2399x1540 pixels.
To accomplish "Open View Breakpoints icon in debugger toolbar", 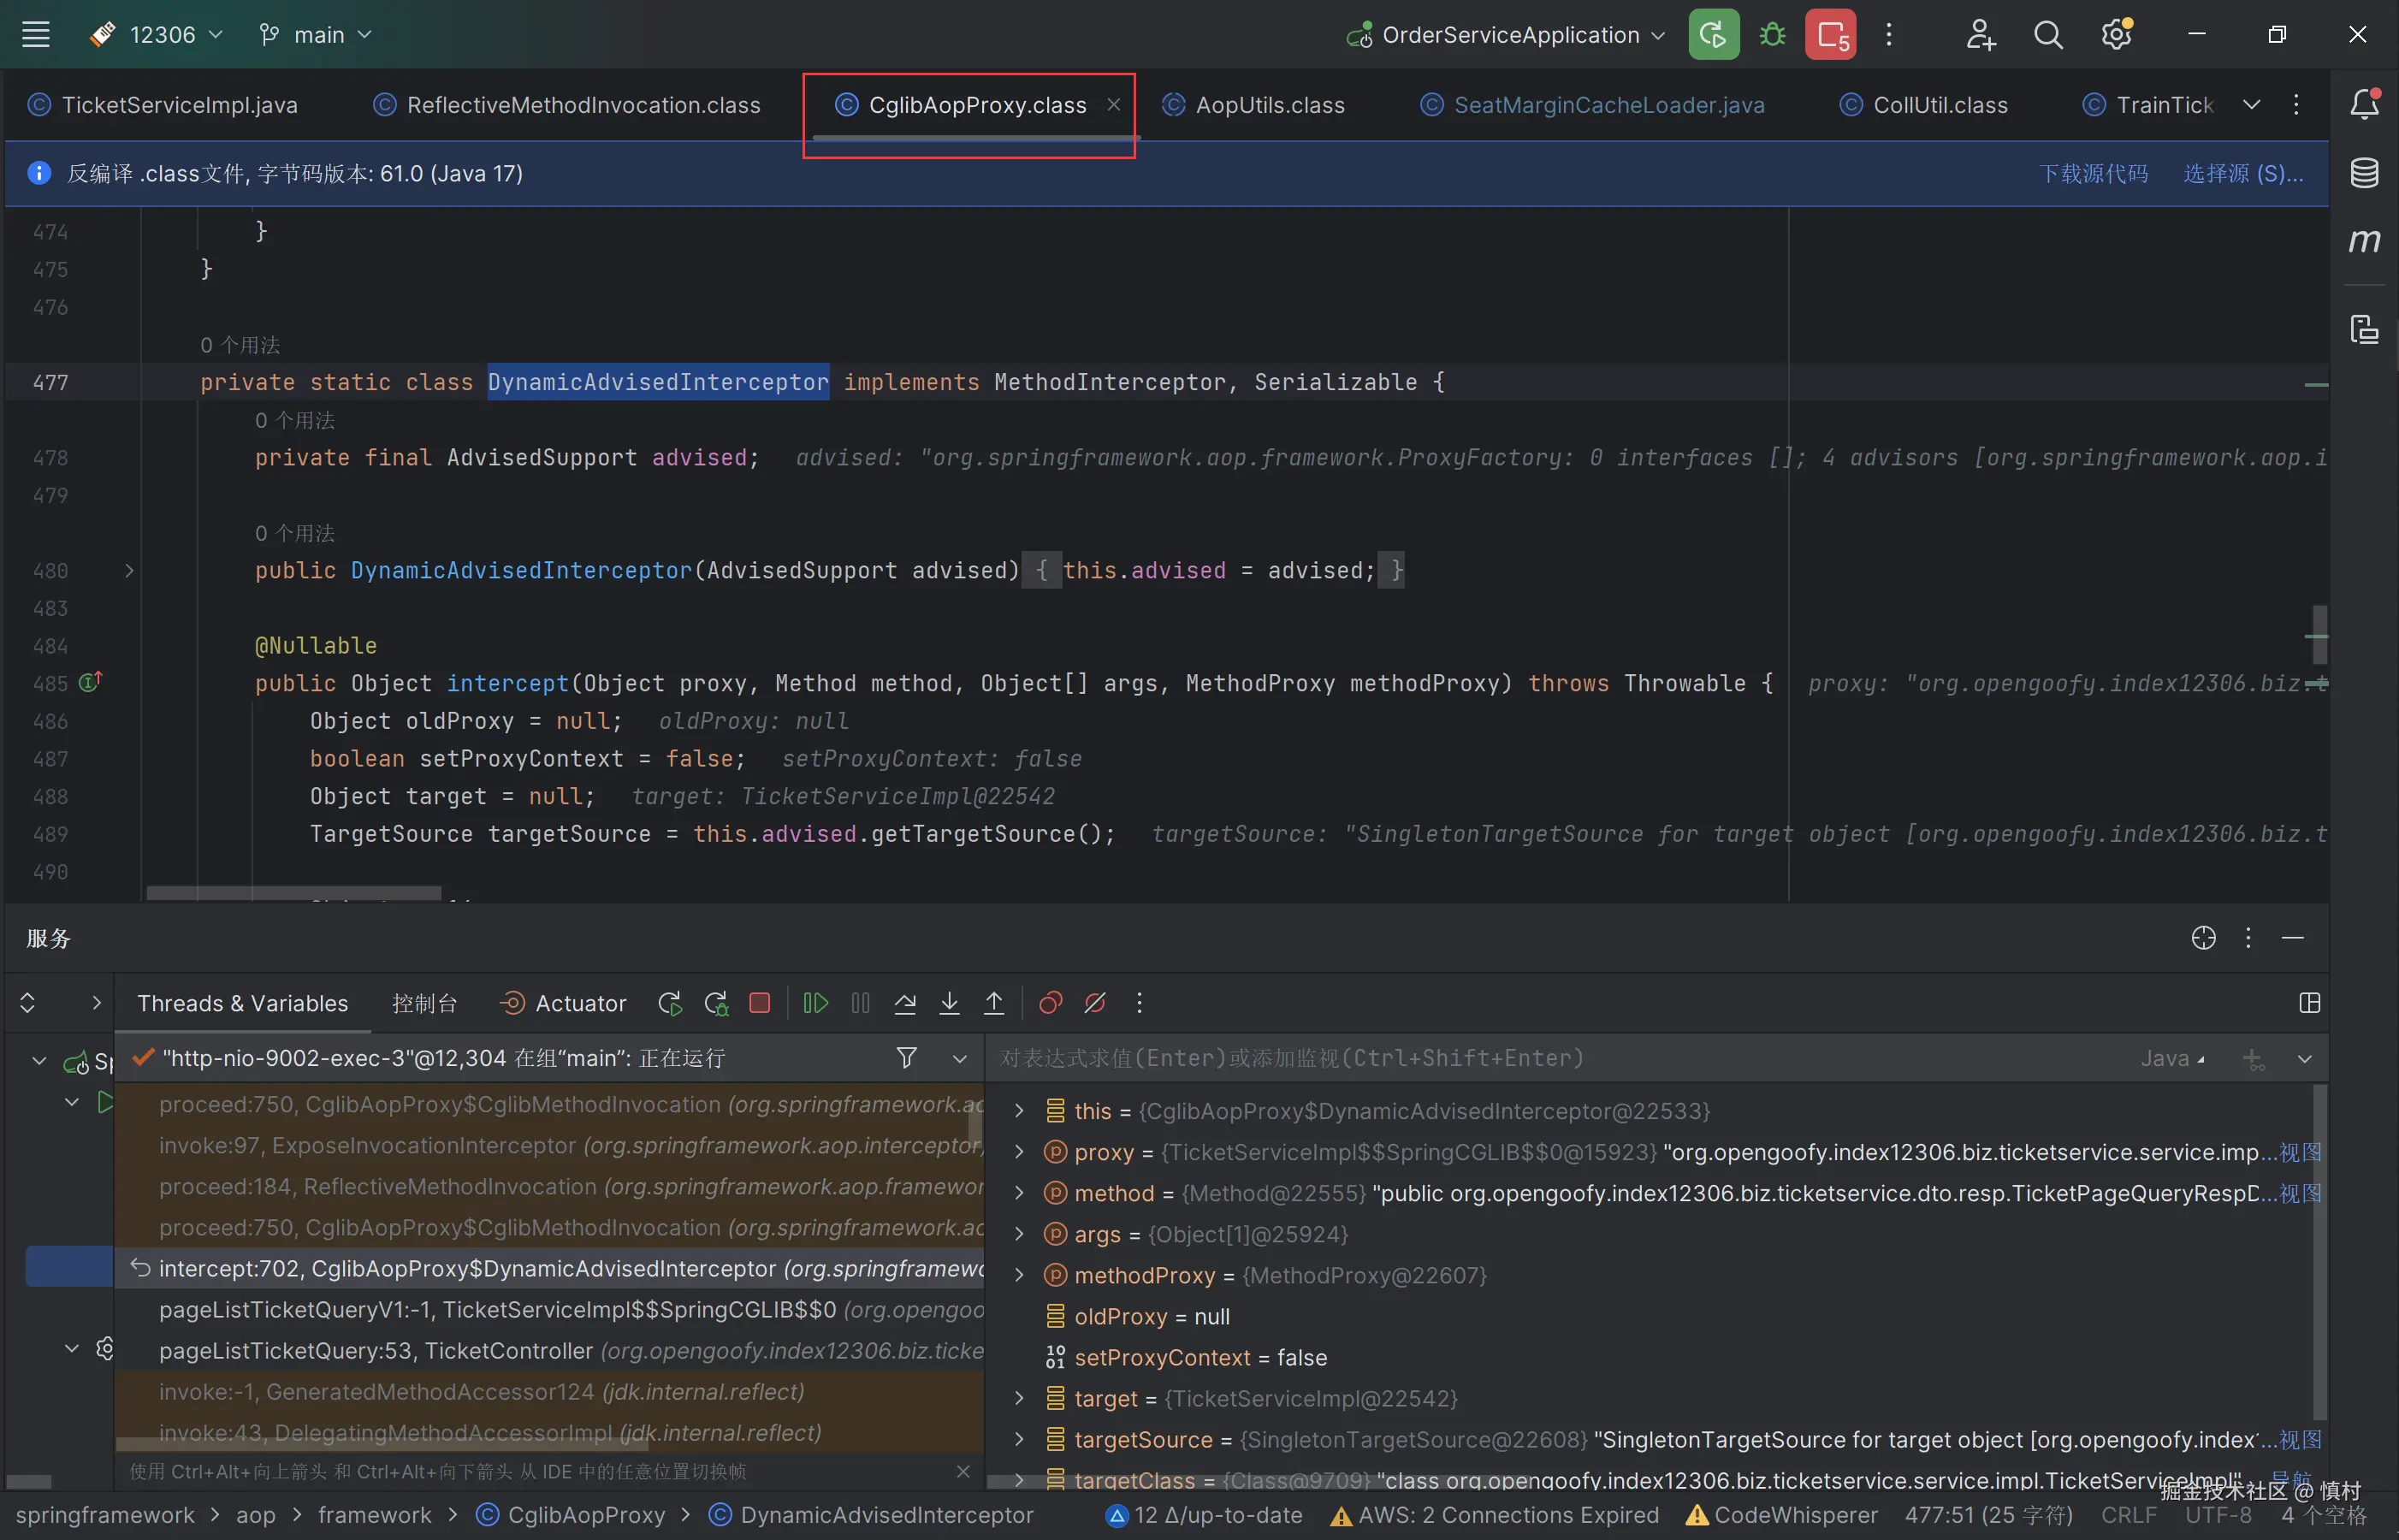I will coord(1050,1003).
